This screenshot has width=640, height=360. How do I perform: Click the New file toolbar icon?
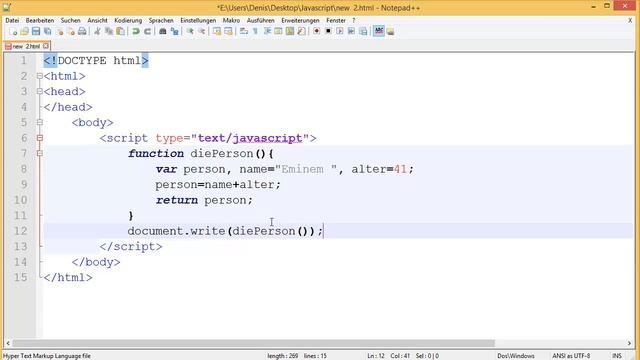pos(13,31)
